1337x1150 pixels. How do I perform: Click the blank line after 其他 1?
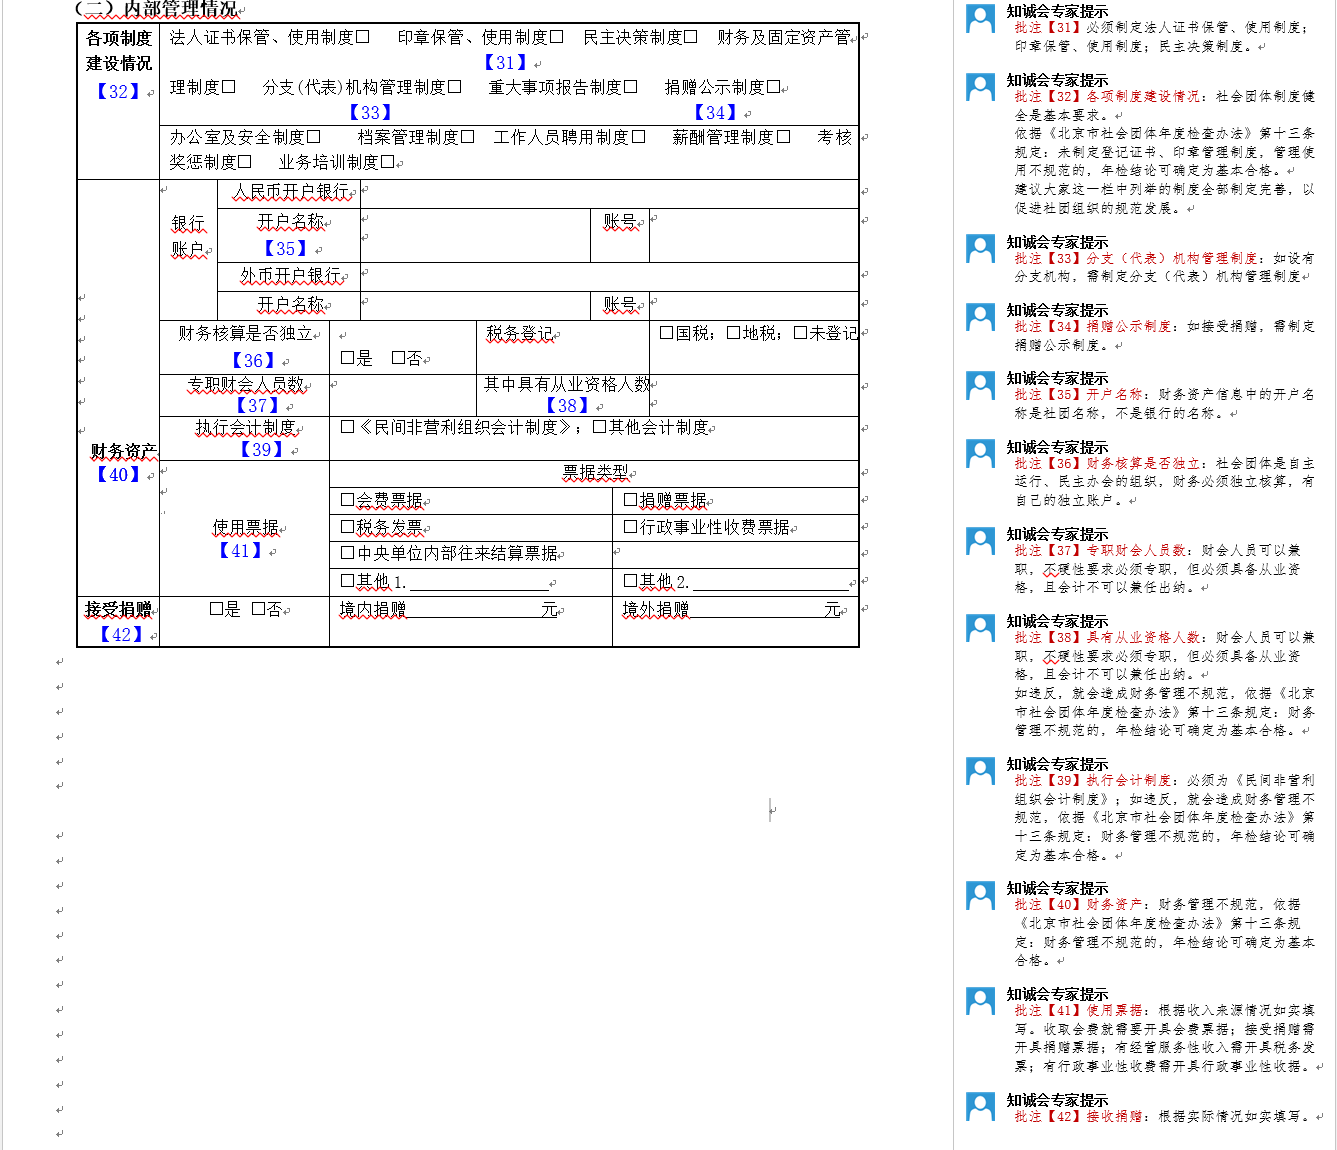pos(479,582)
